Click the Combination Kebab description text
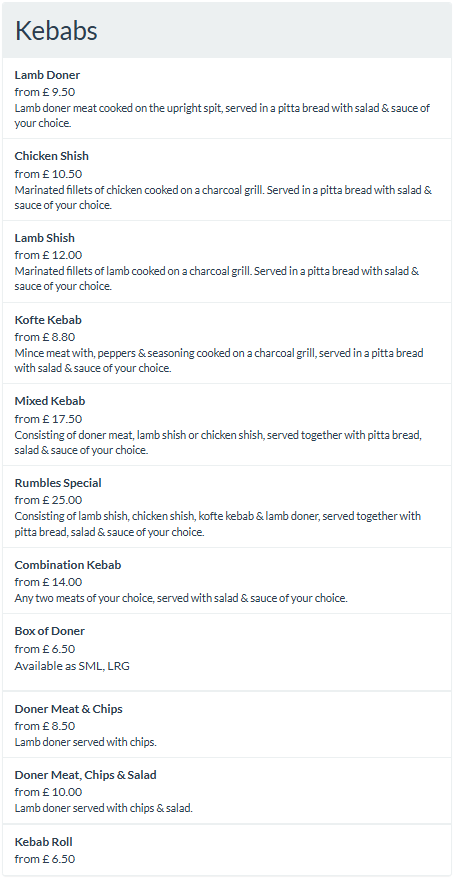The height and width of the screenshot is (880, 456). pos(181,598)
